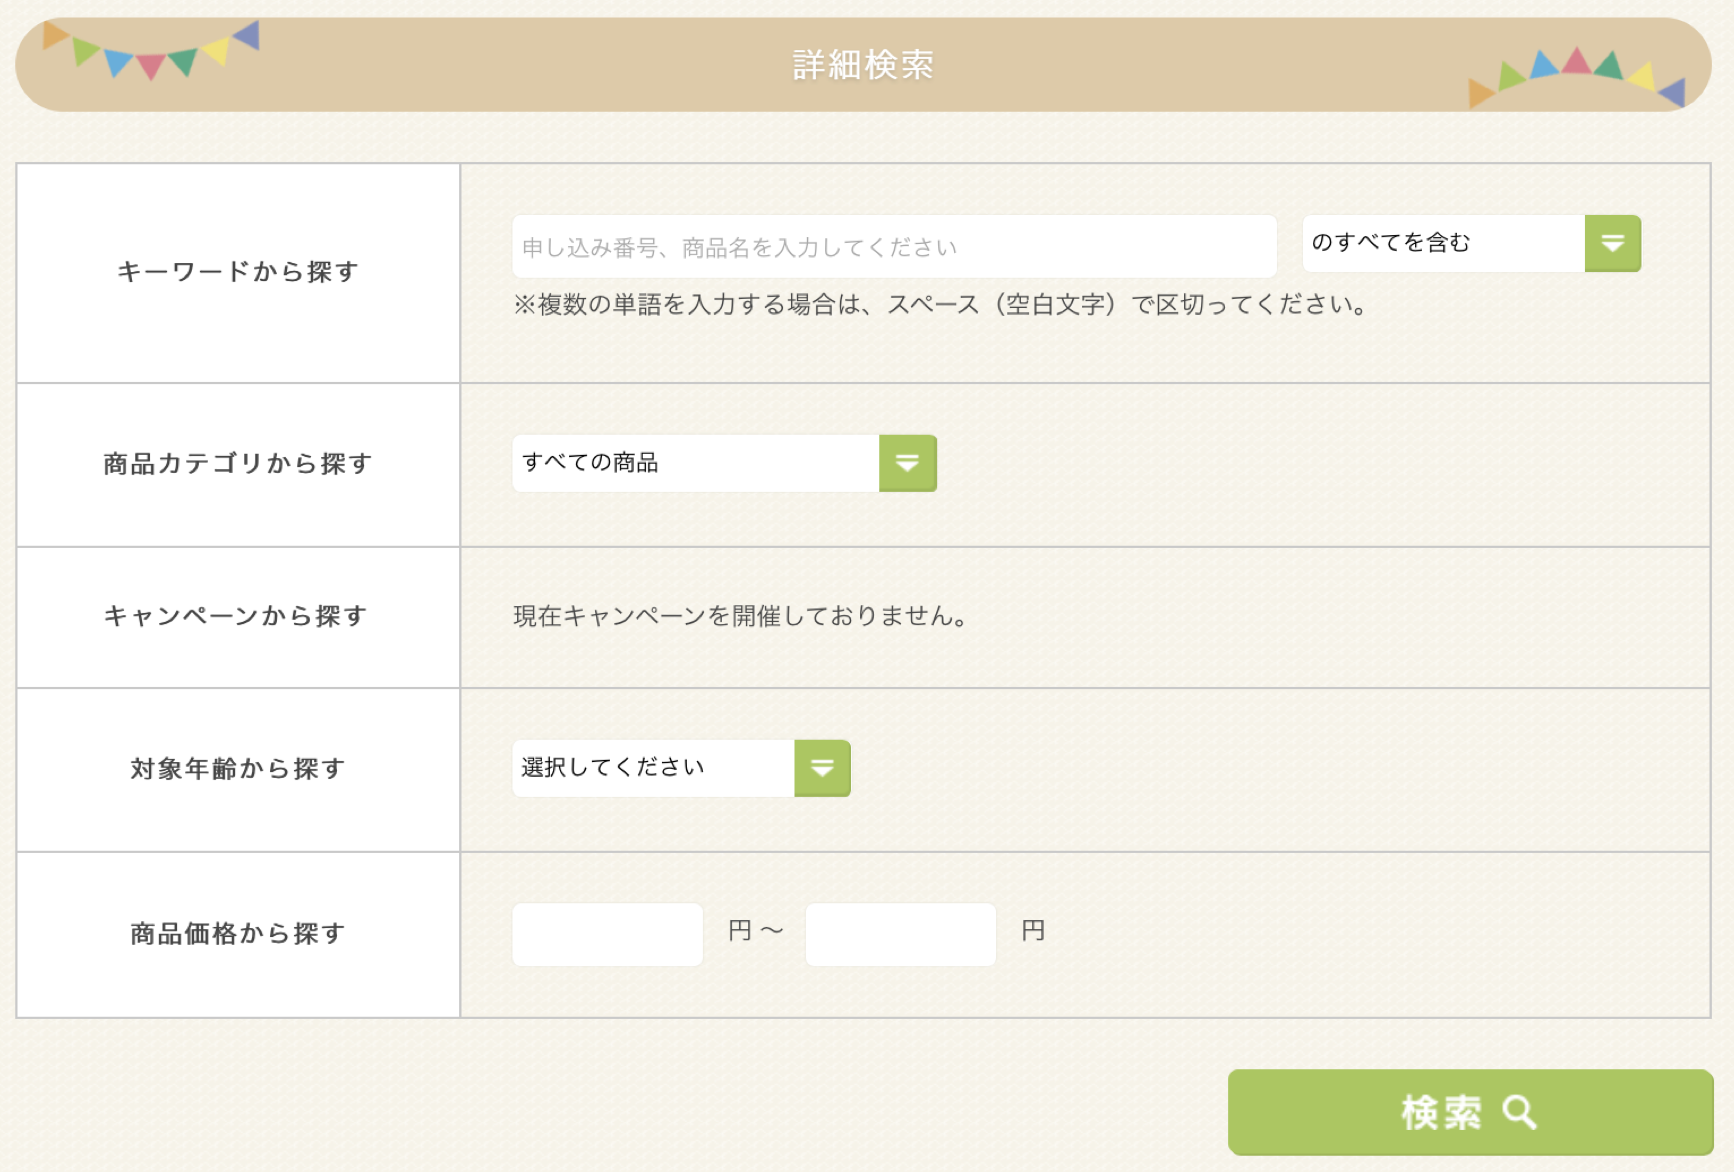Click the maximum price input box
1734x1172 pixels.
click(x=900, y=934)
